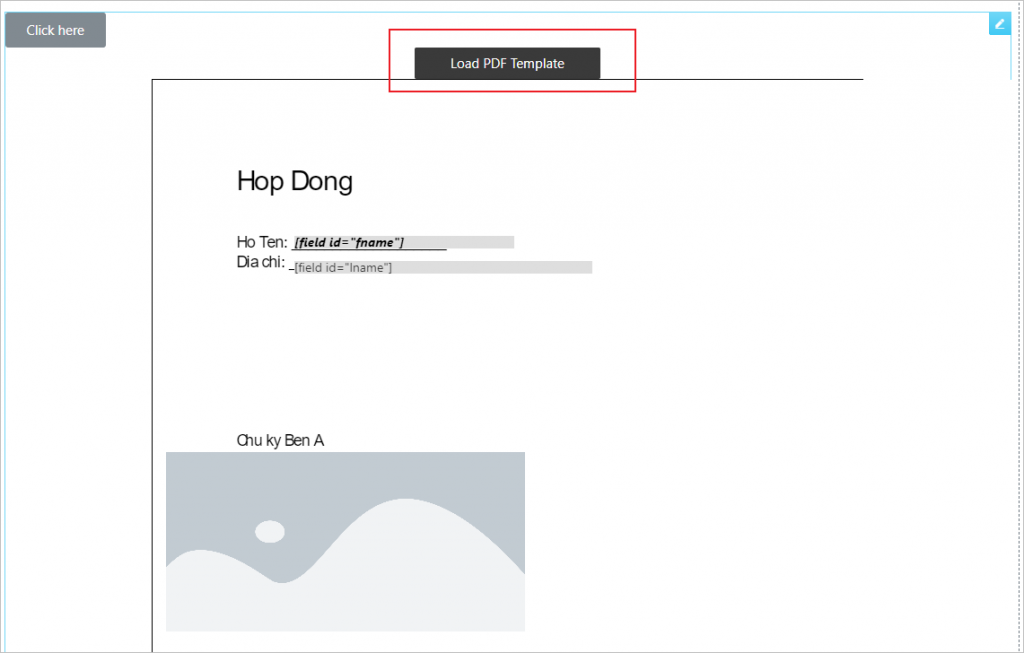Click the 'Dia chi:' label
The image size is (1024, 653).
tap(261, 262)
